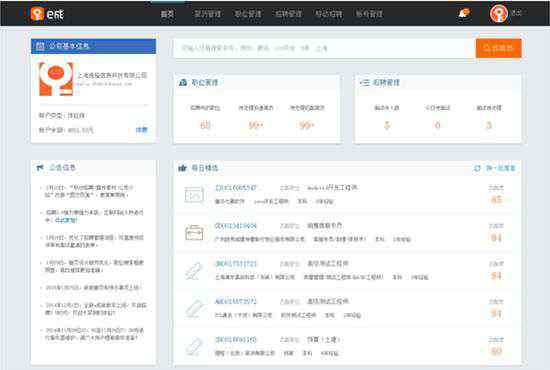
Task: Click the refresh icon in 每日精选 header
Action: [x=477, y=168]
